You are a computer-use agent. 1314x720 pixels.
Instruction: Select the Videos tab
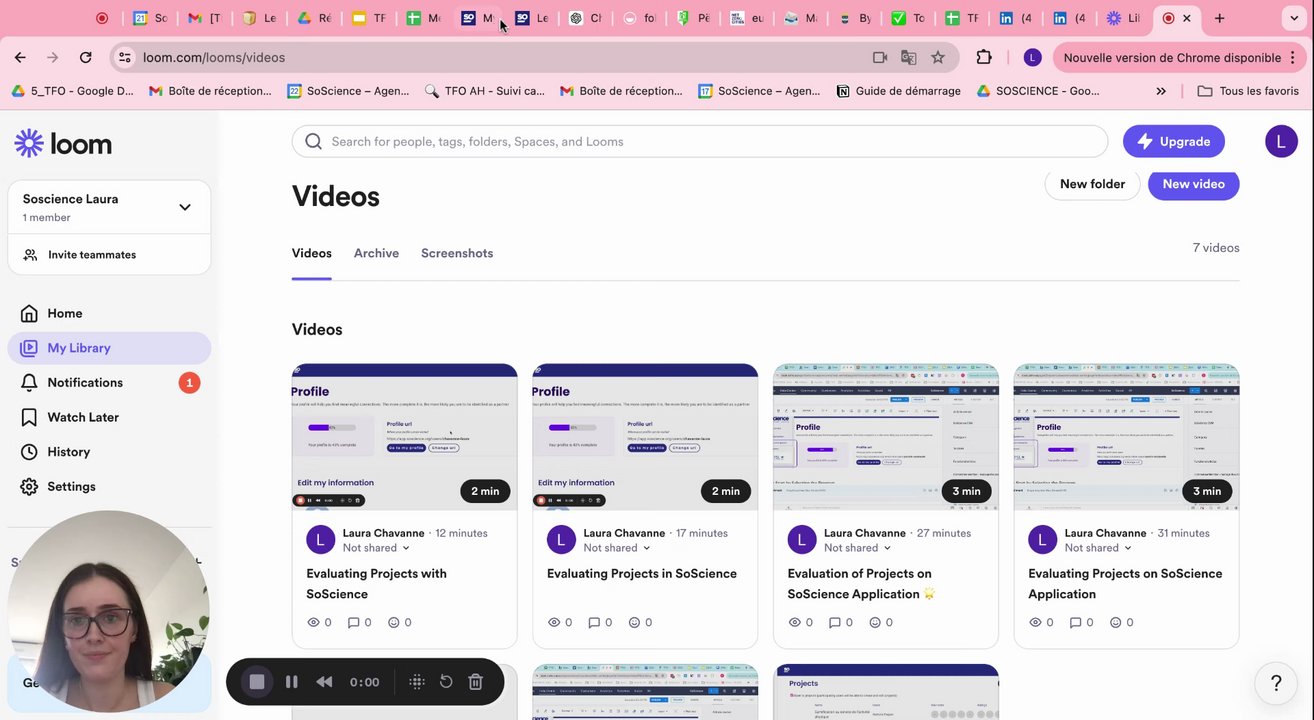coord(312,254)
